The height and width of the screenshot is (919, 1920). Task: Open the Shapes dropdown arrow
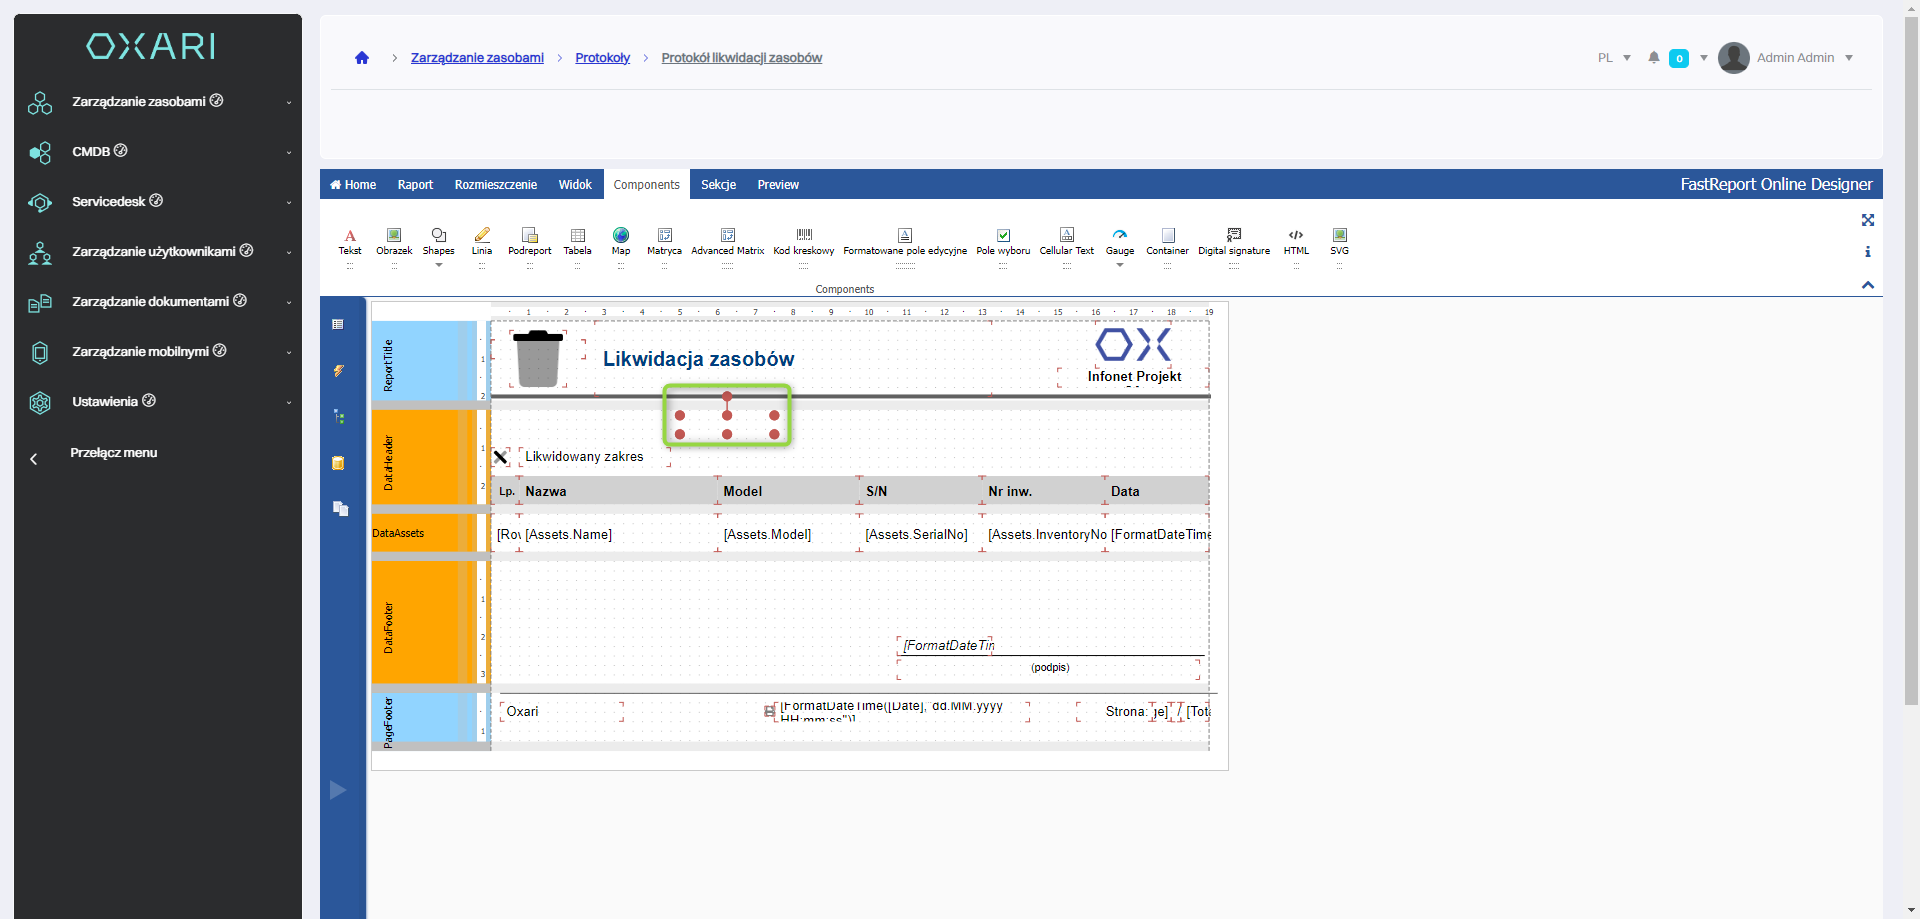438,265
